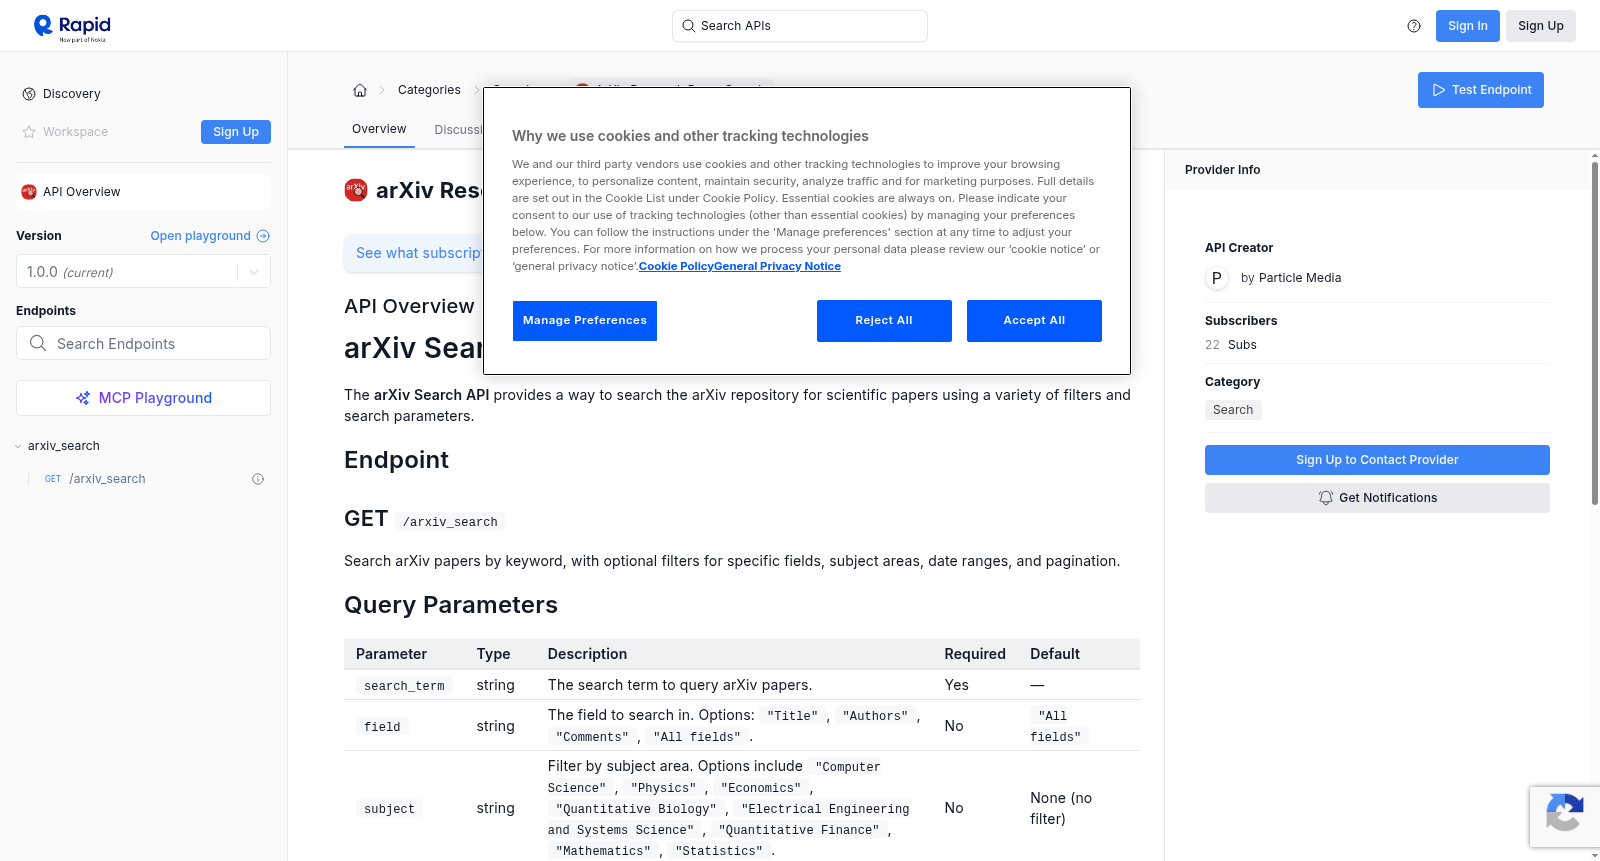Open the version 1.0 dropdown
The height and width of the screenshot is (861, 1600).
pos(143,272)
